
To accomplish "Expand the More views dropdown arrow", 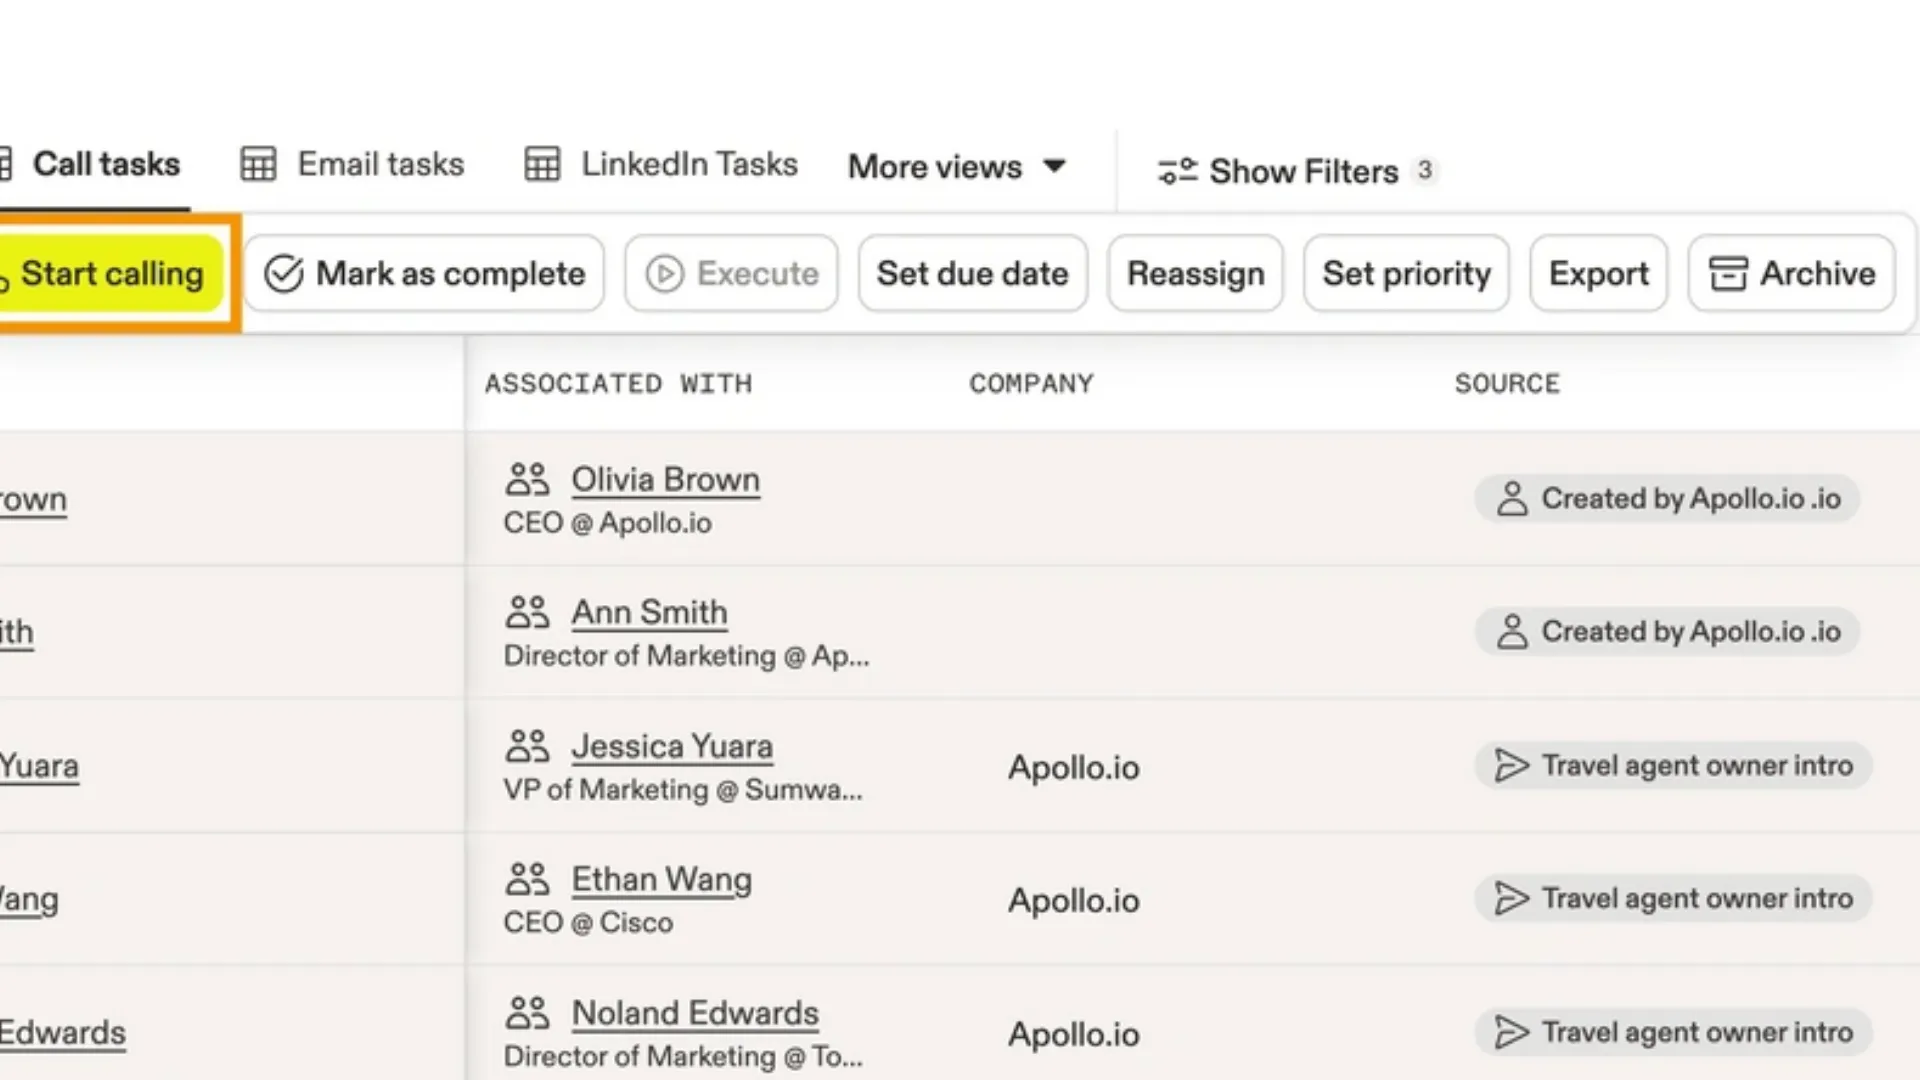I will pos(1054,166).
